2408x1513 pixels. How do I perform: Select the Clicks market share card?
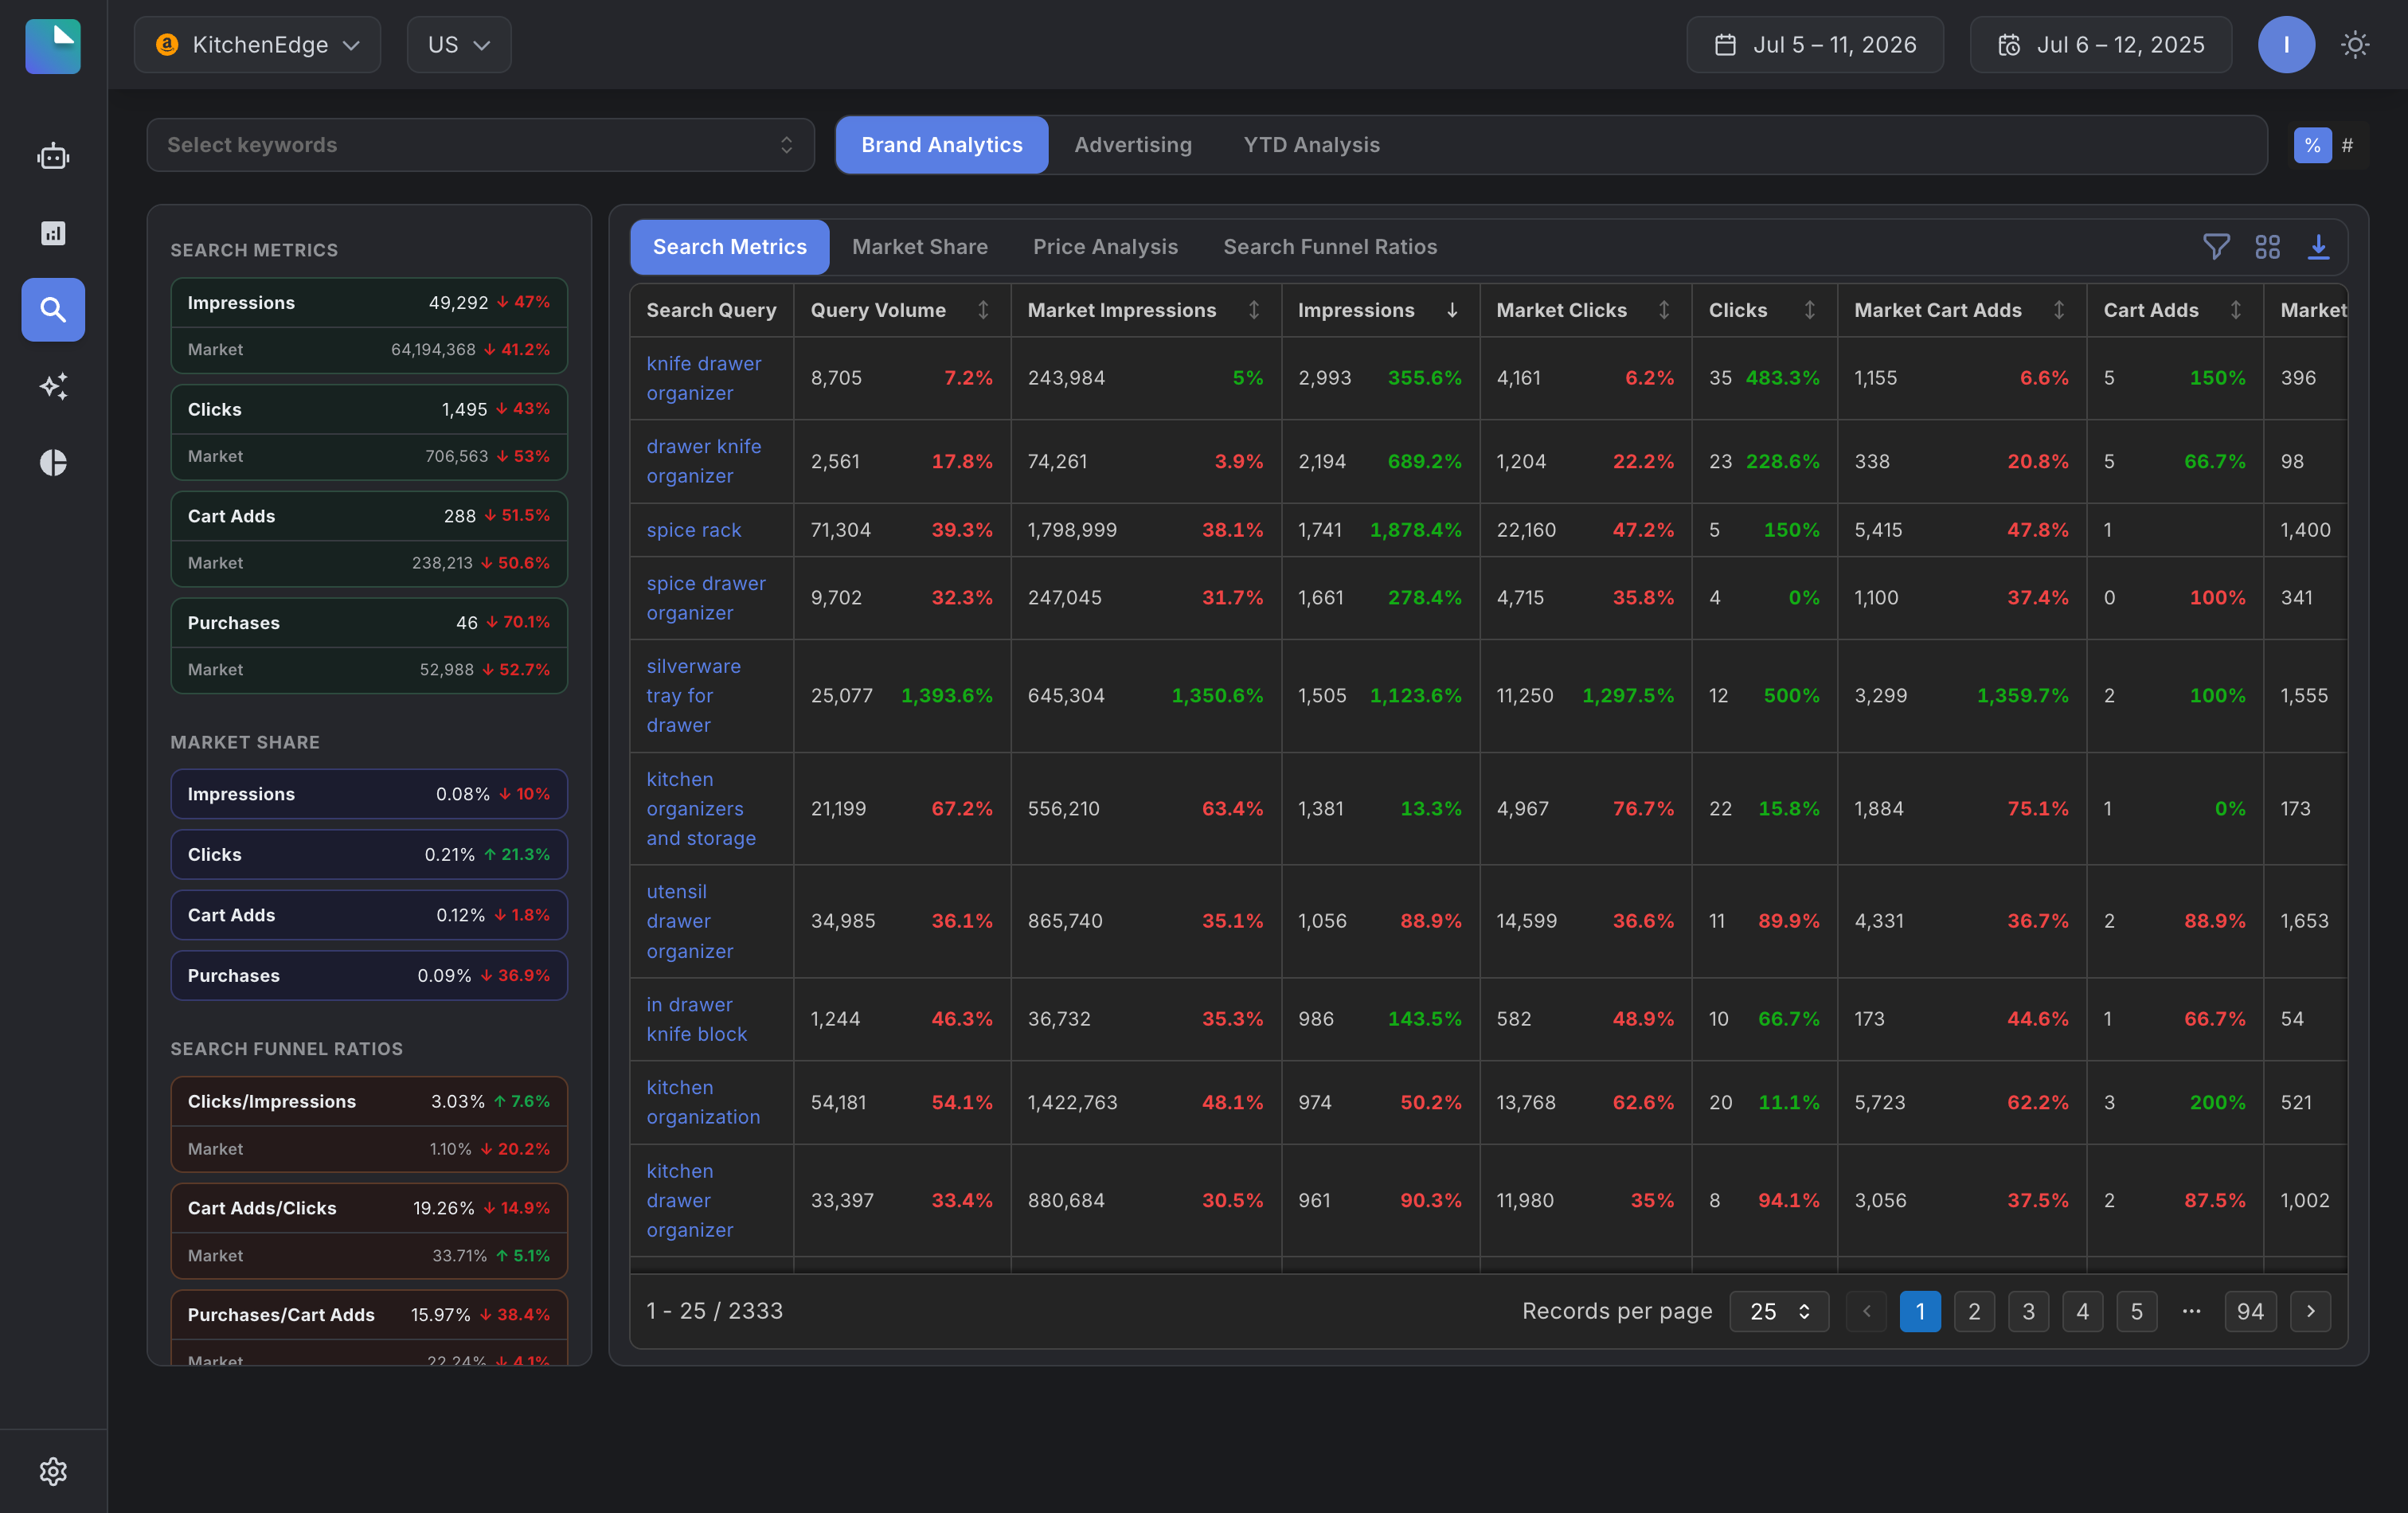[369, 855]
